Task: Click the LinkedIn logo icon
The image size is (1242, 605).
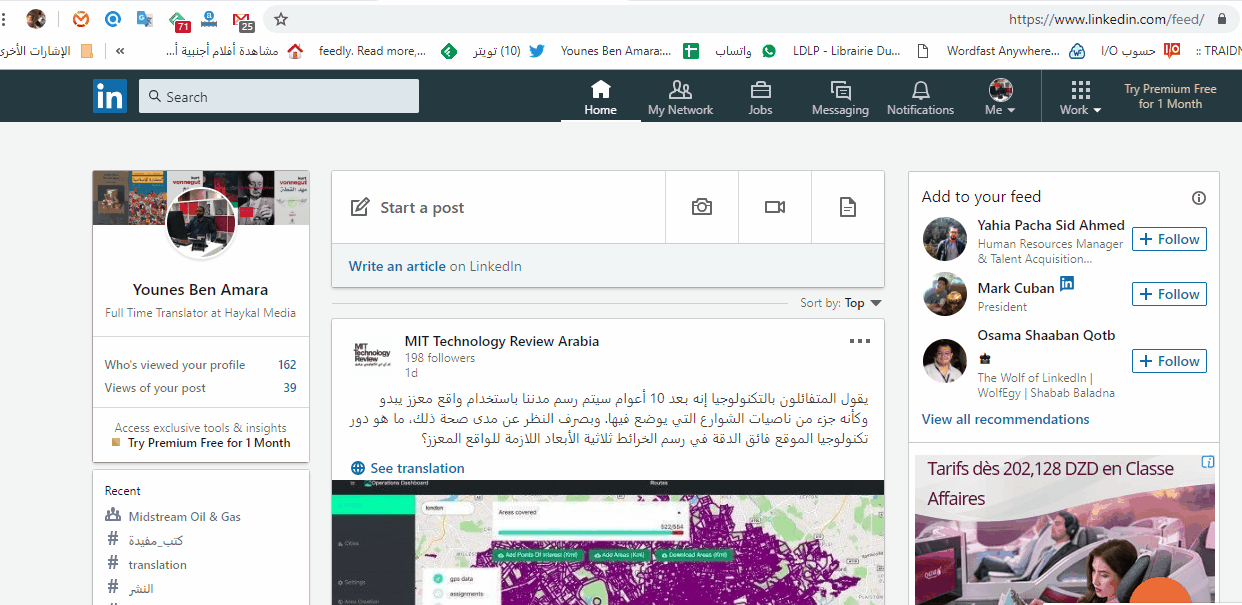Action: 110,96
